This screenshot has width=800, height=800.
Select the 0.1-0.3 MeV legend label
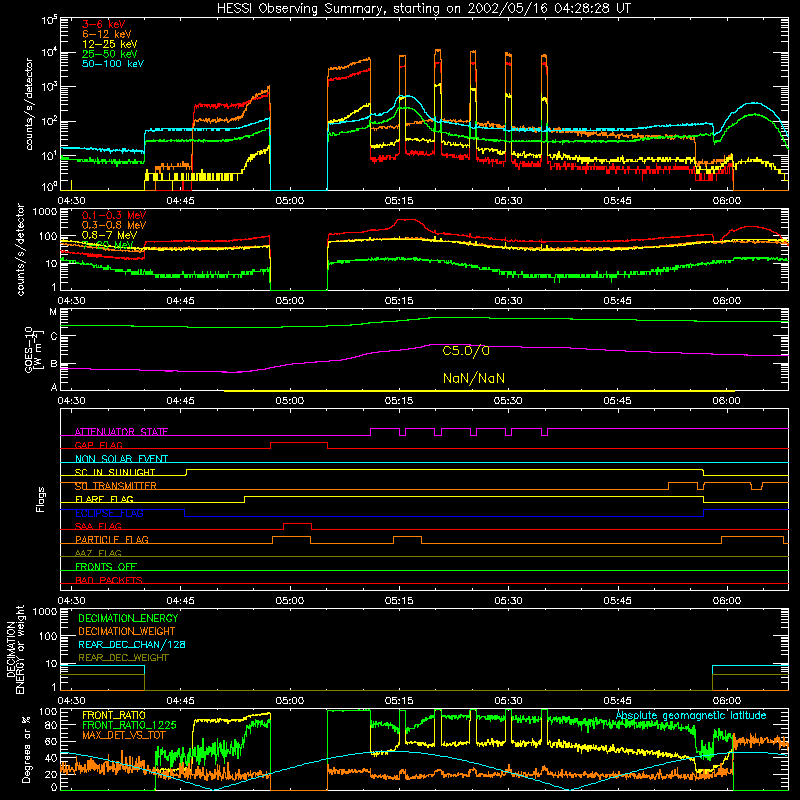click(114, 215)
